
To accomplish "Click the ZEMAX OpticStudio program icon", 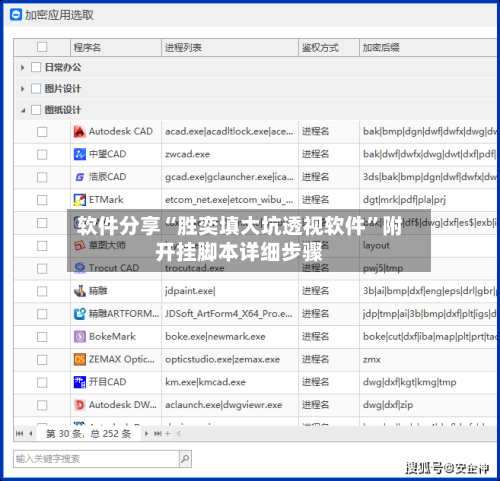I will point(79,359).
